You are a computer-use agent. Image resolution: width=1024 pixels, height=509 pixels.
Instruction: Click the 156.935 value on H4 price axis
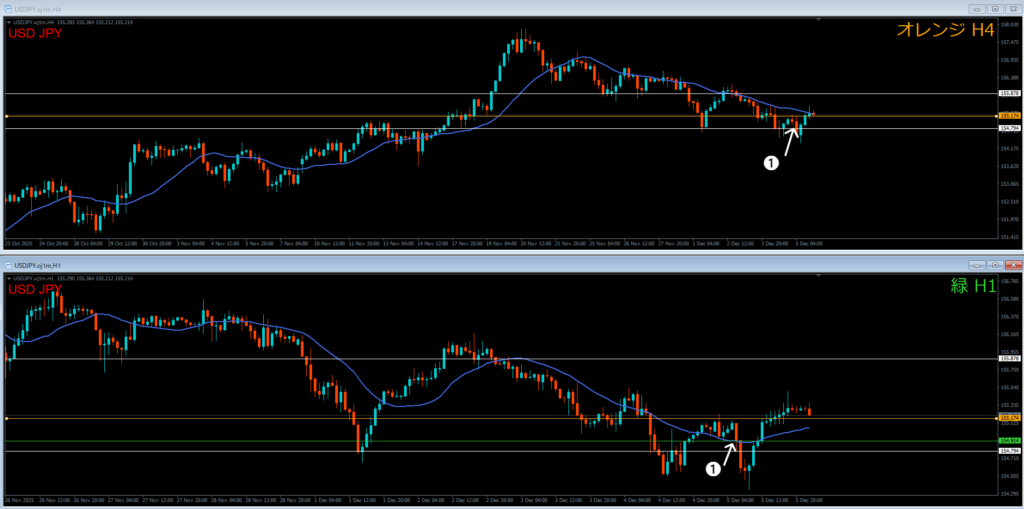click(1010, 59)
